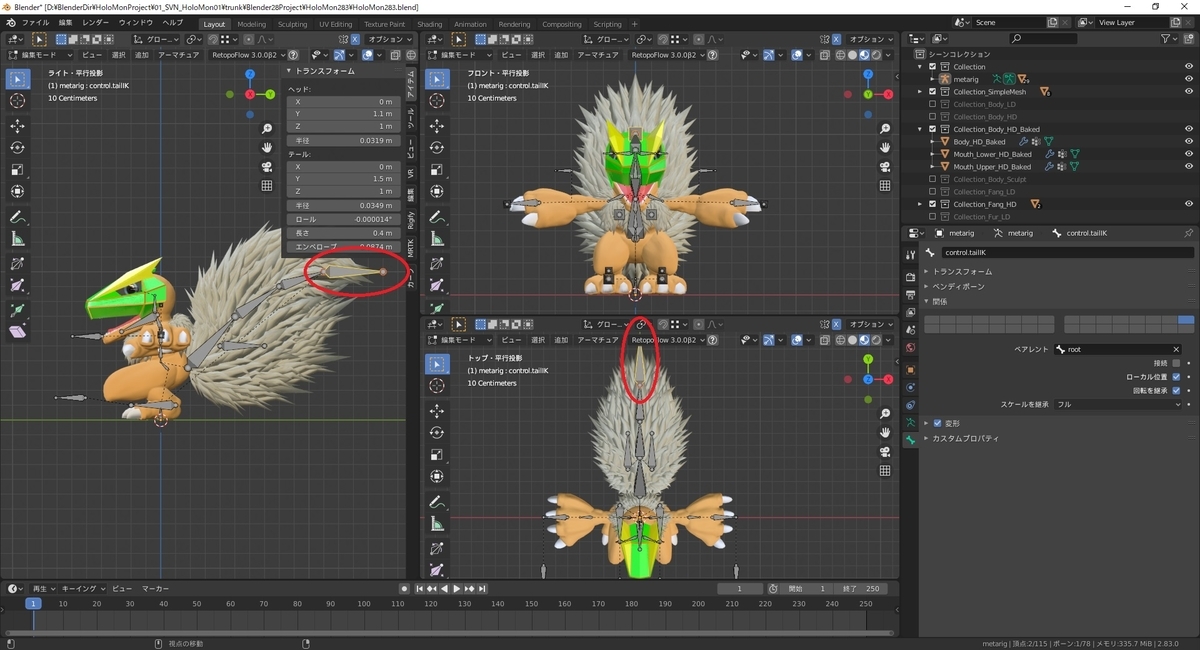Select the Scale tool in right ortho viewport

17,170
